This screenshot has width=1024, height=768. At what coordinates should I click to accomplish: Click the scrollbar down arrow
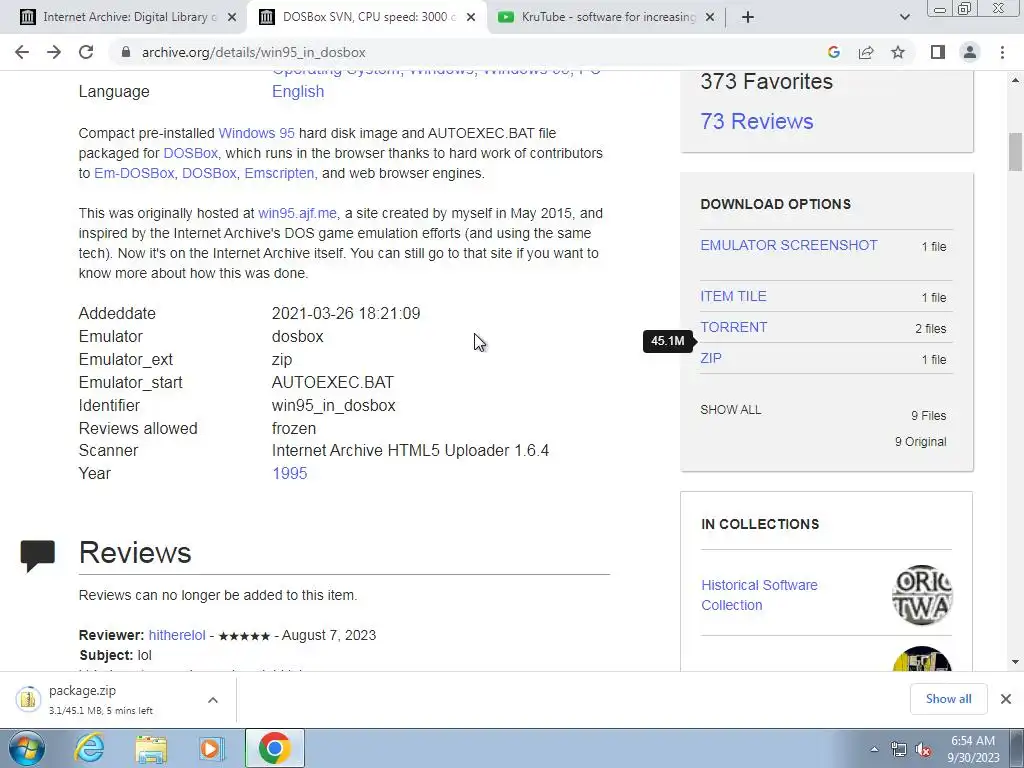pyautogui.click(x=1015, y=662)
